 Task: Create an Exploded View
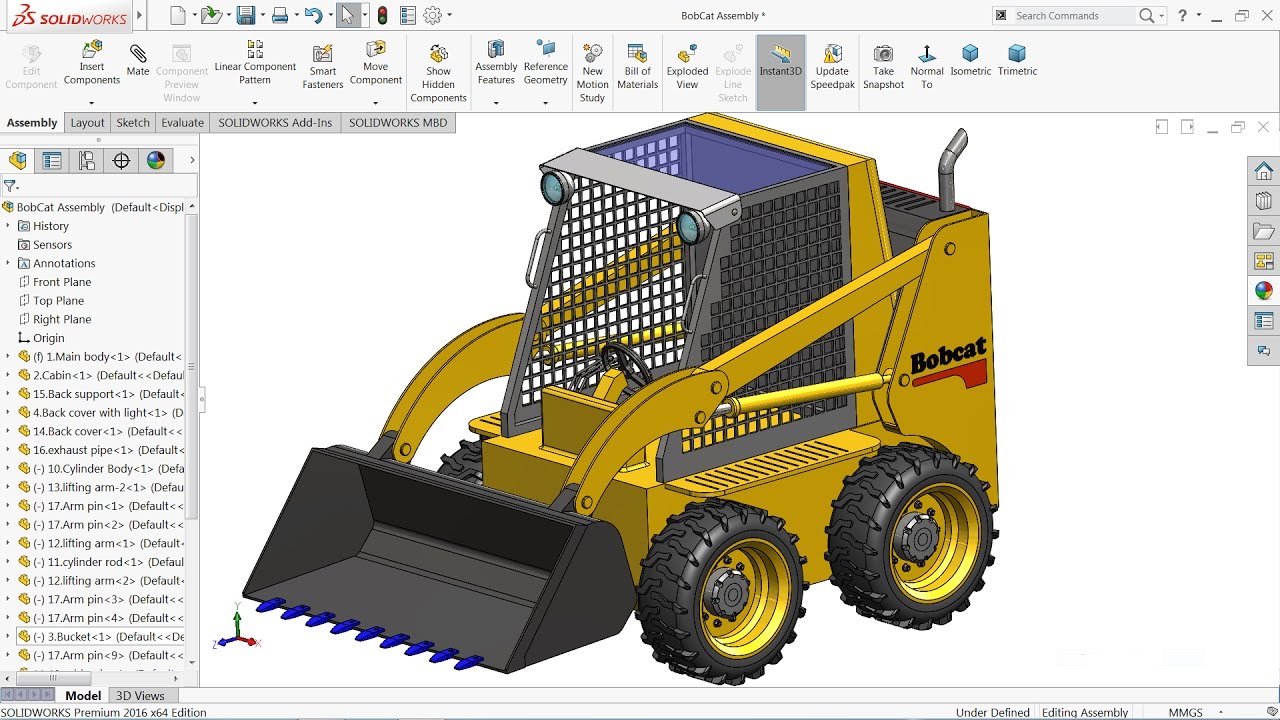click(687, 66)
